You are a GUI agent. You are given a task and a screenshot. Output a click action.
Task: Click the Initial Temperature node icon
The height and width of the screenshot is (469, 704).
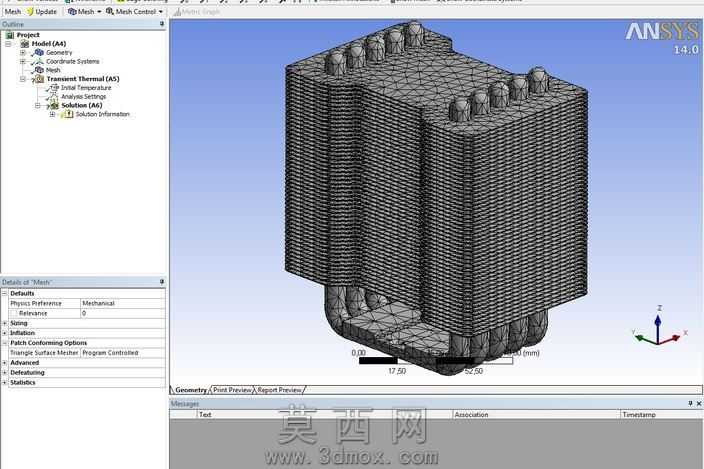click(54, 88)
